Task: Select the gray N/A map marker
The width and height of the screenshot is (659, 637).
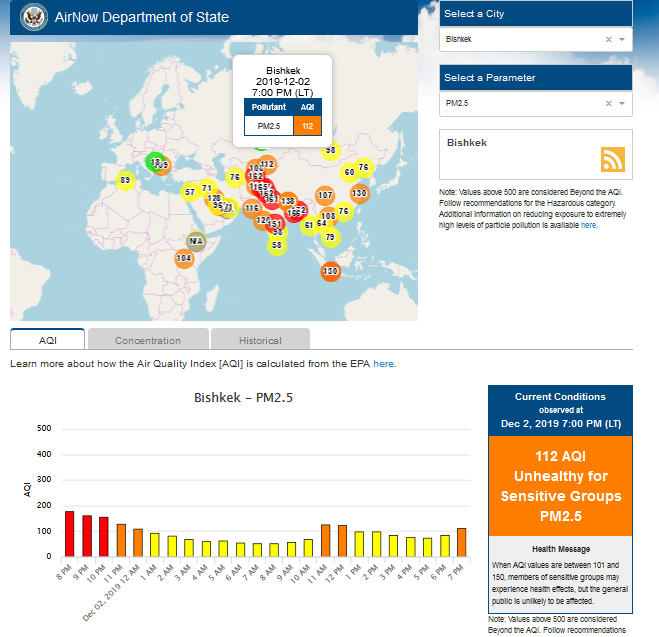Action: tap(196, 241)
